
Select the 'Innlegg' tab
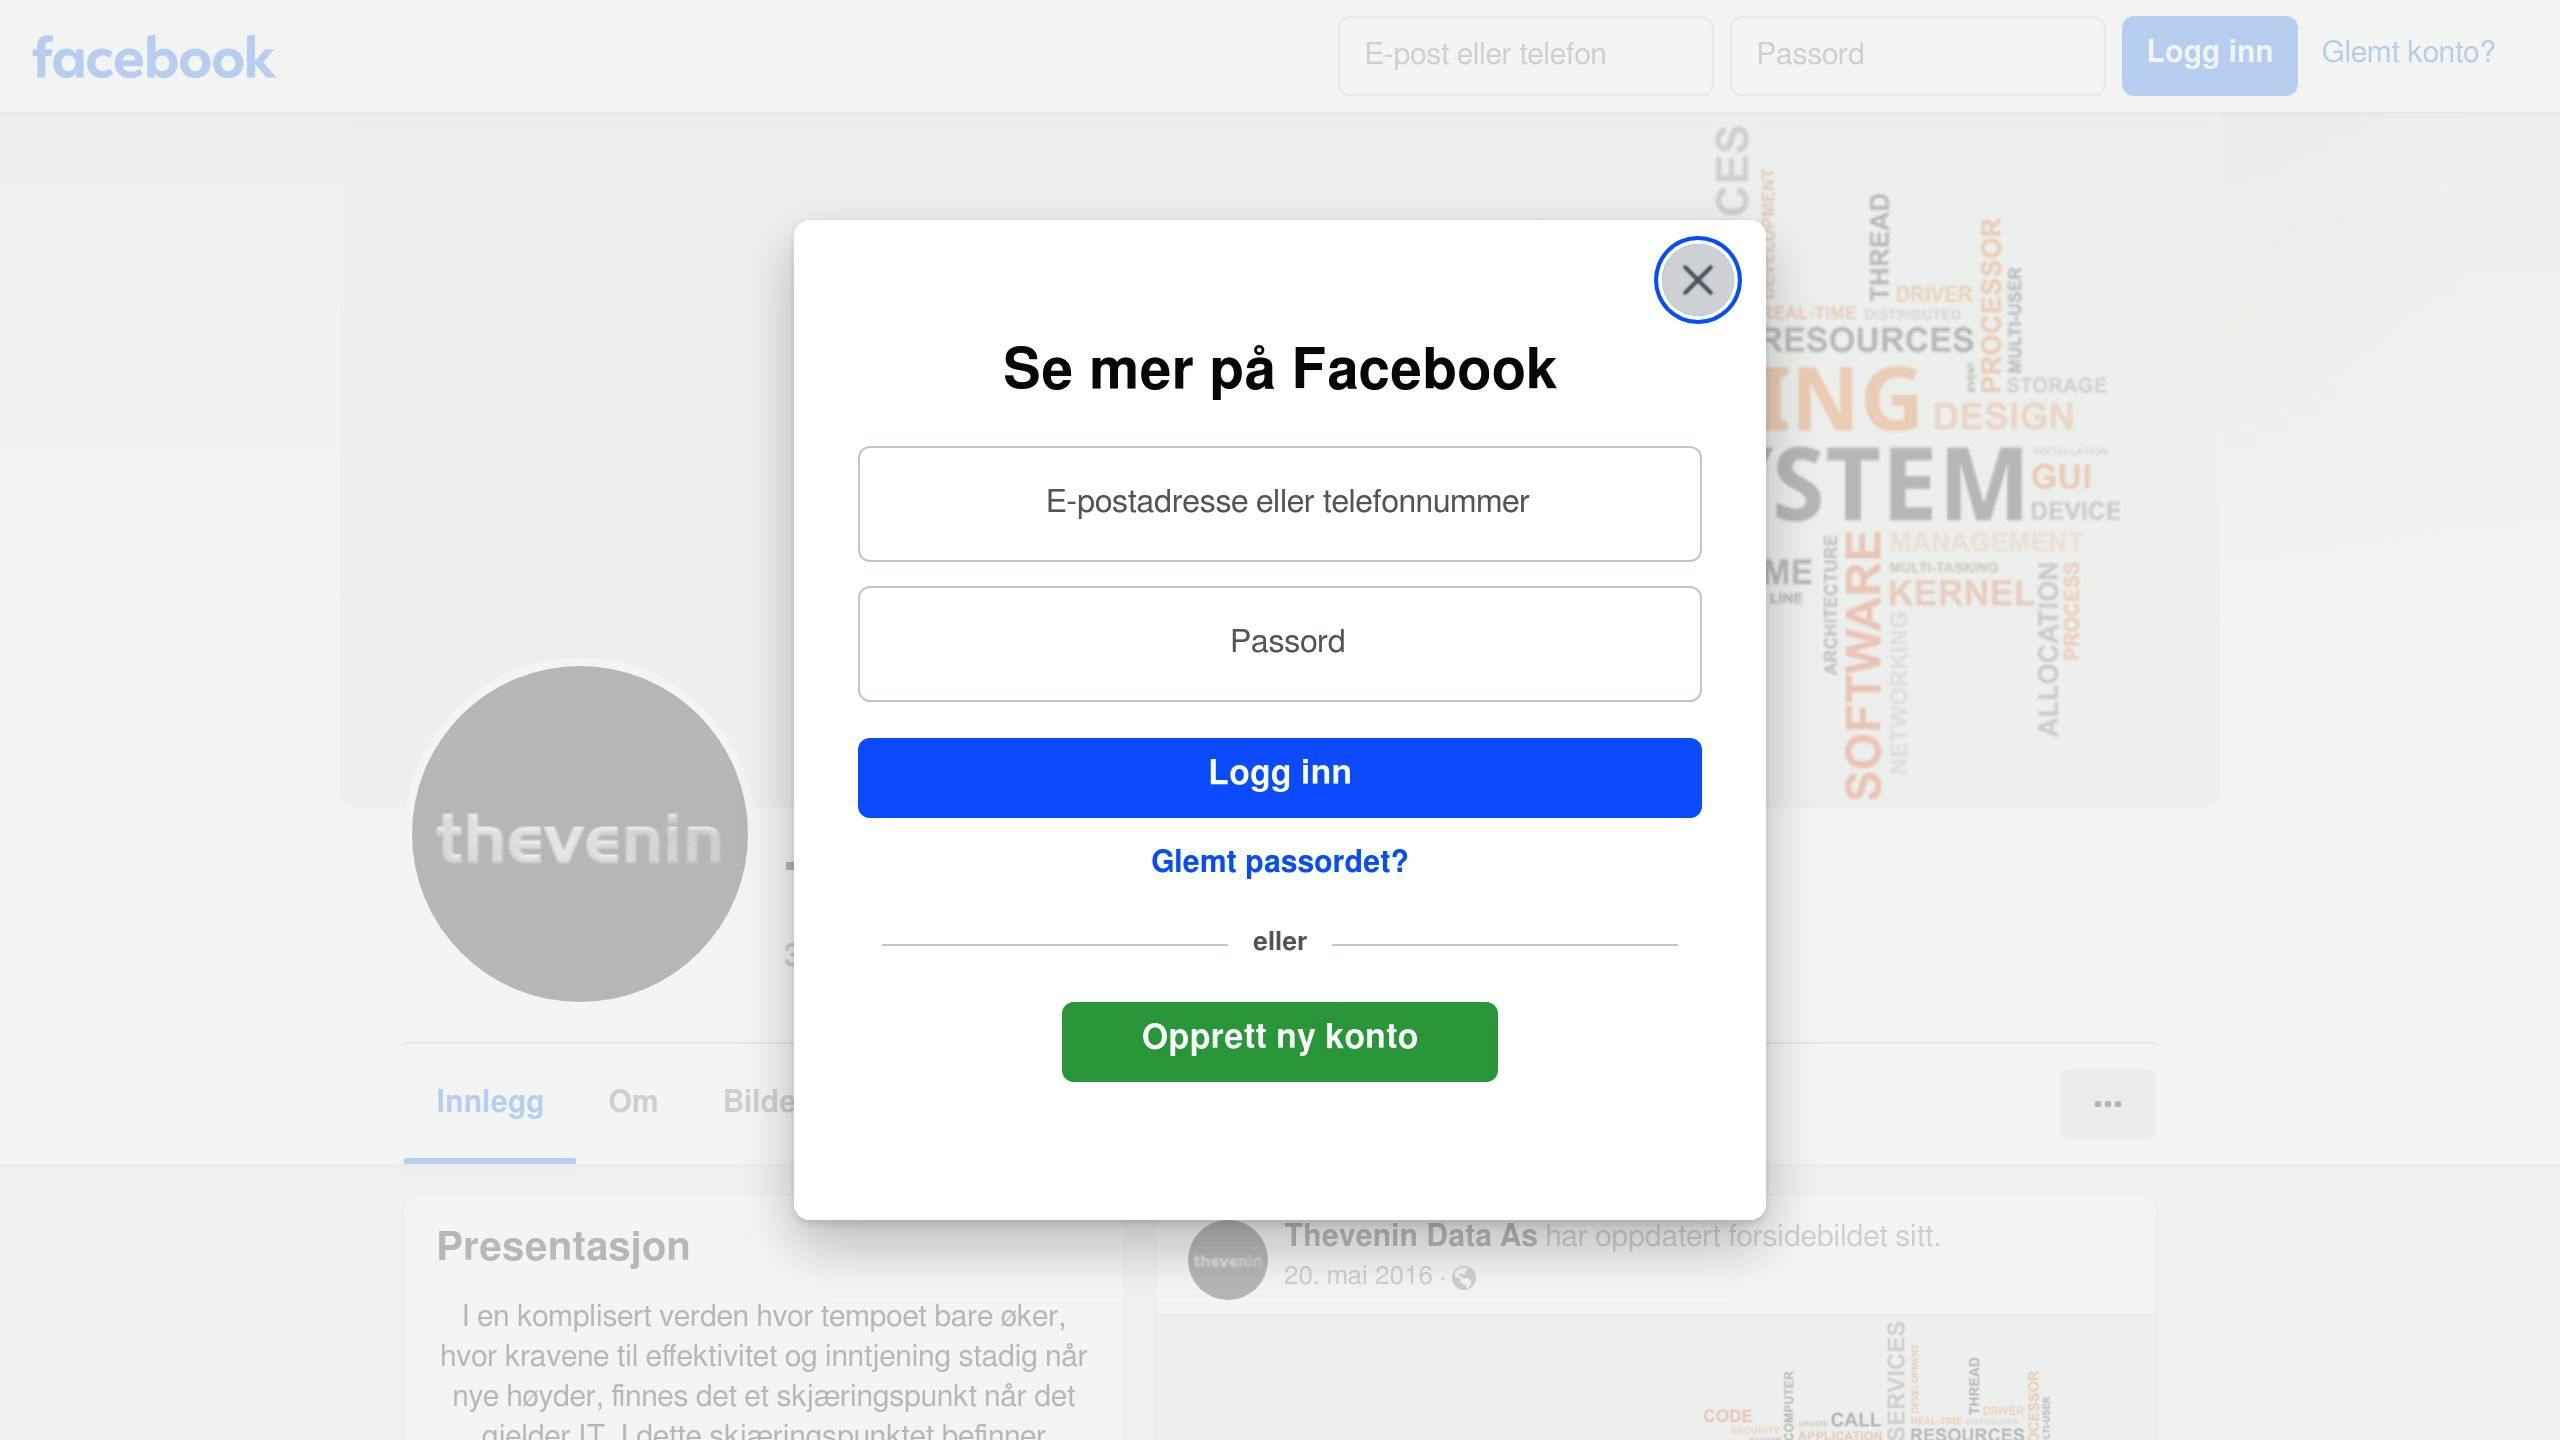[x=489, y=1101]
